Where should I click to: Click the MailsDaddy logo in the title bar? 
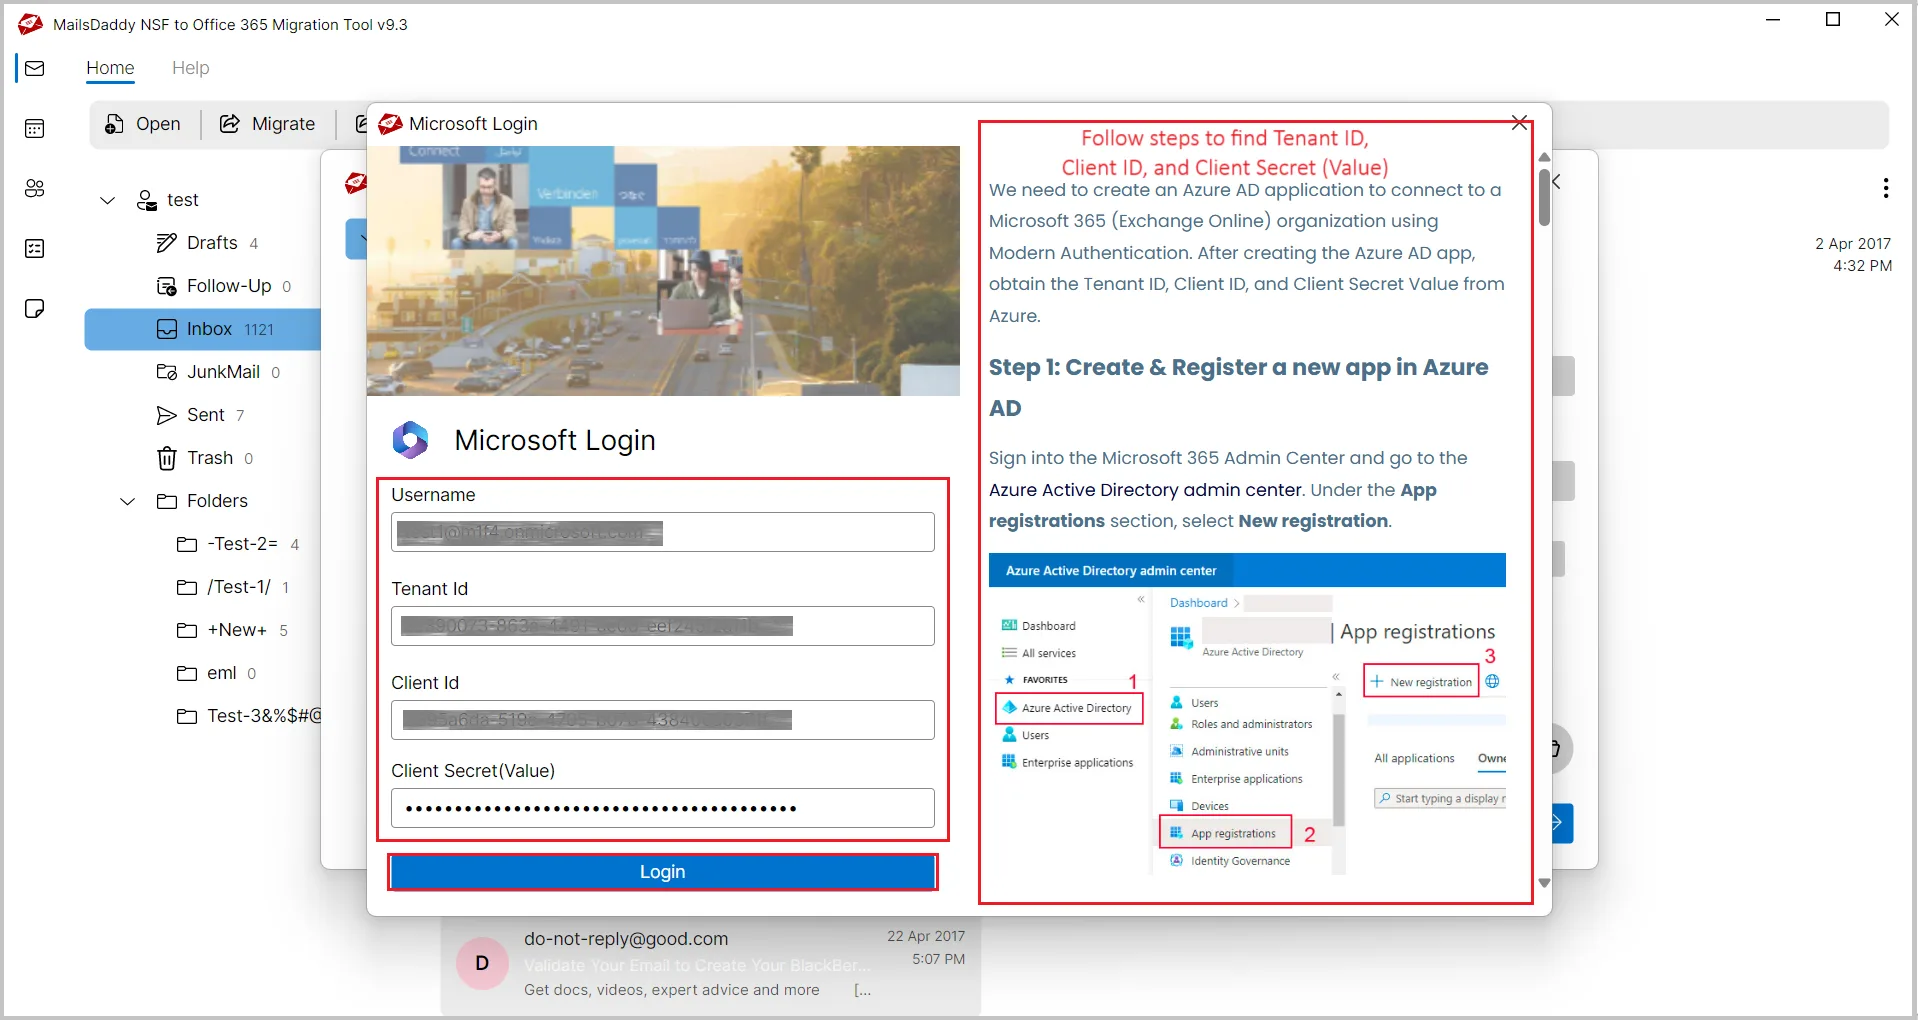tap(30, 23)
